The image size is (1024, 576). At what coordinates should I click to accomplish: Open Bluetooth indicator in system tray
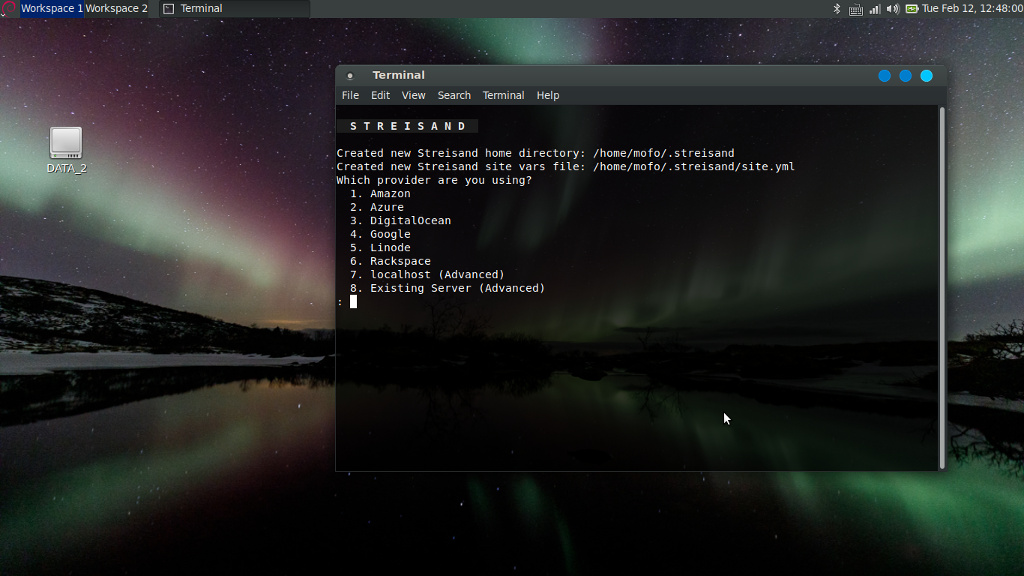click(x=837, y=8)
